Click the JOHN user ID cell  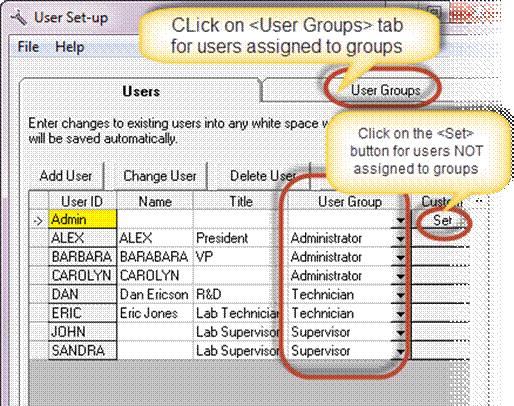click(x=83, y=332)
